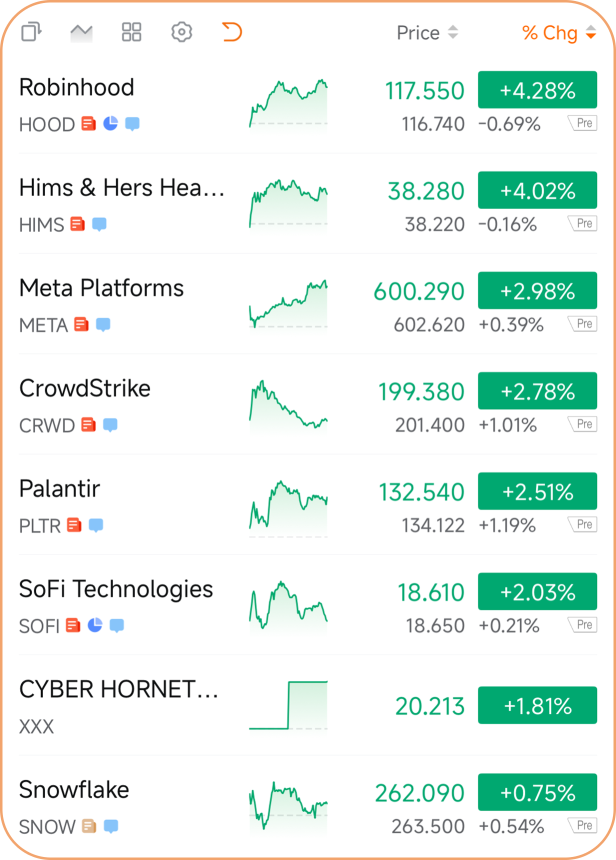Open Robinhood's blue pie chart icon
616x860 pixels.
111,123
